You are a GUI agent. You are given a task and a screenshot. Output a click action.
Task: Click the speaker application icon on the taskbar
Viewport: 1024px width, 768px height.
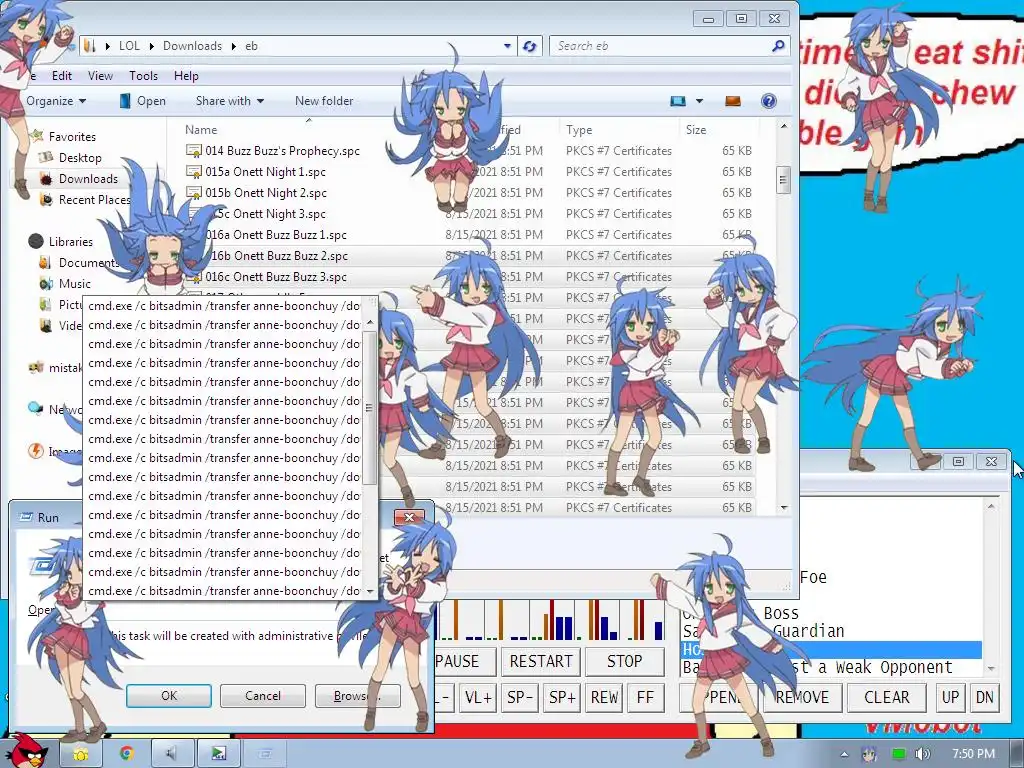[x=172, y=754]
